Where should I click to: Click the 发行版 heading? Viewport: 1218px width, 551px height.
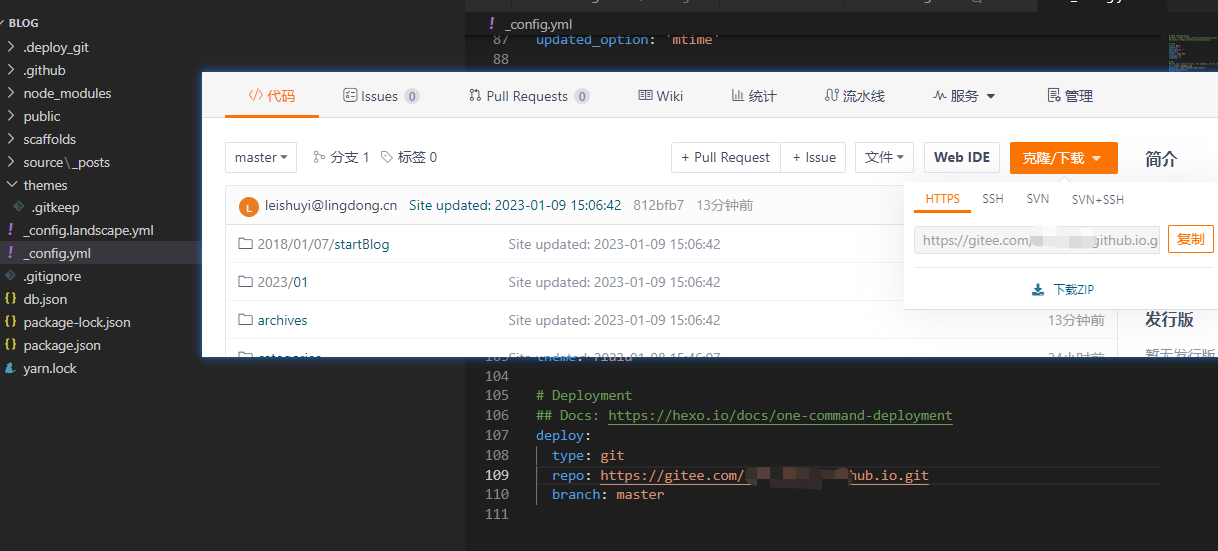coord(1169,320)
